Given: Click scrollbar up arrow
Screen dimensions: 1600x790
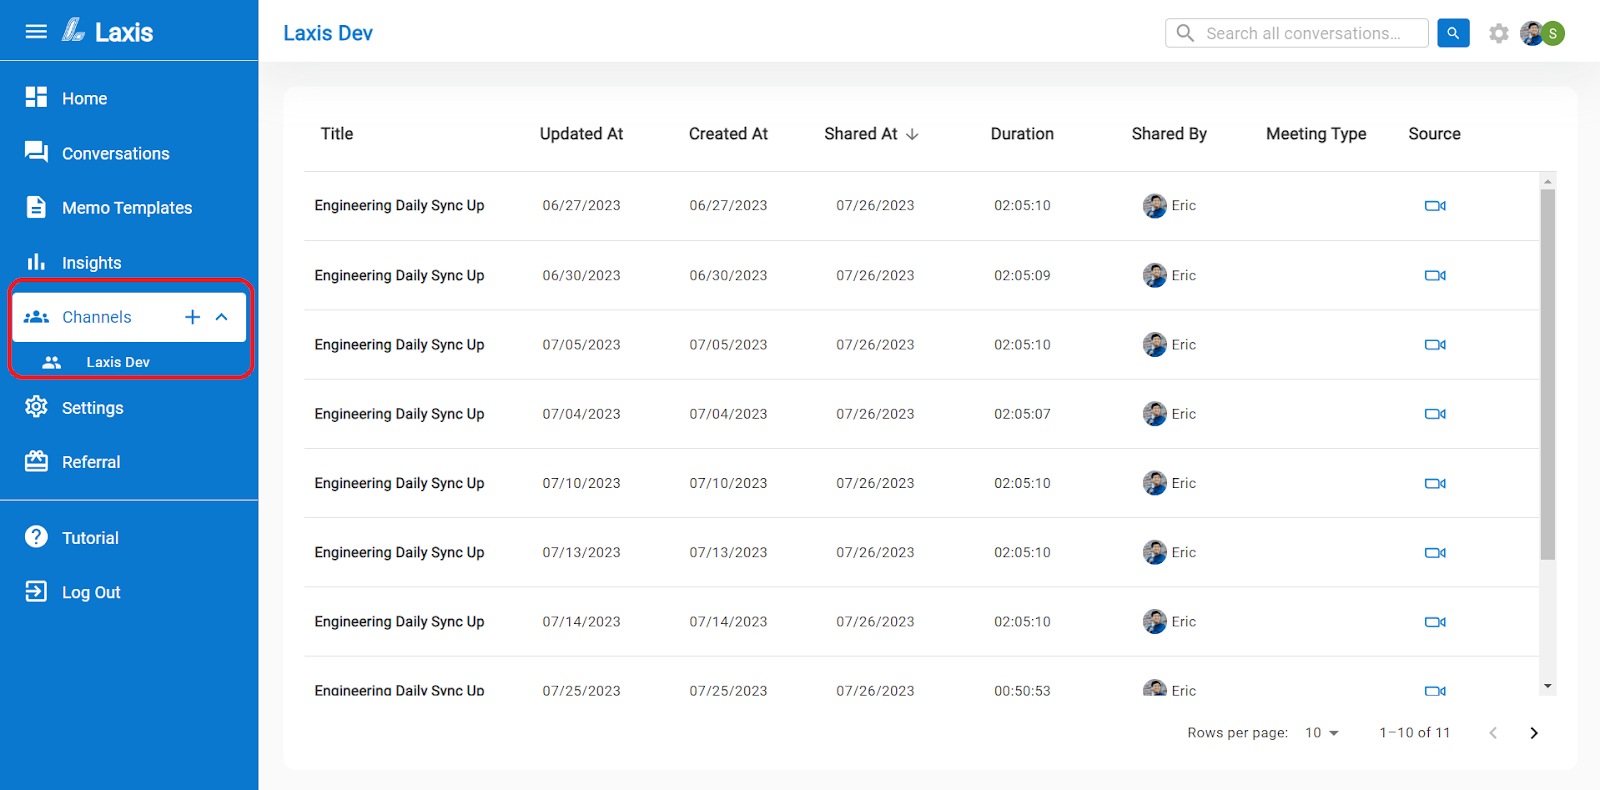Looking at the screenshot, I should (1548, 182).
